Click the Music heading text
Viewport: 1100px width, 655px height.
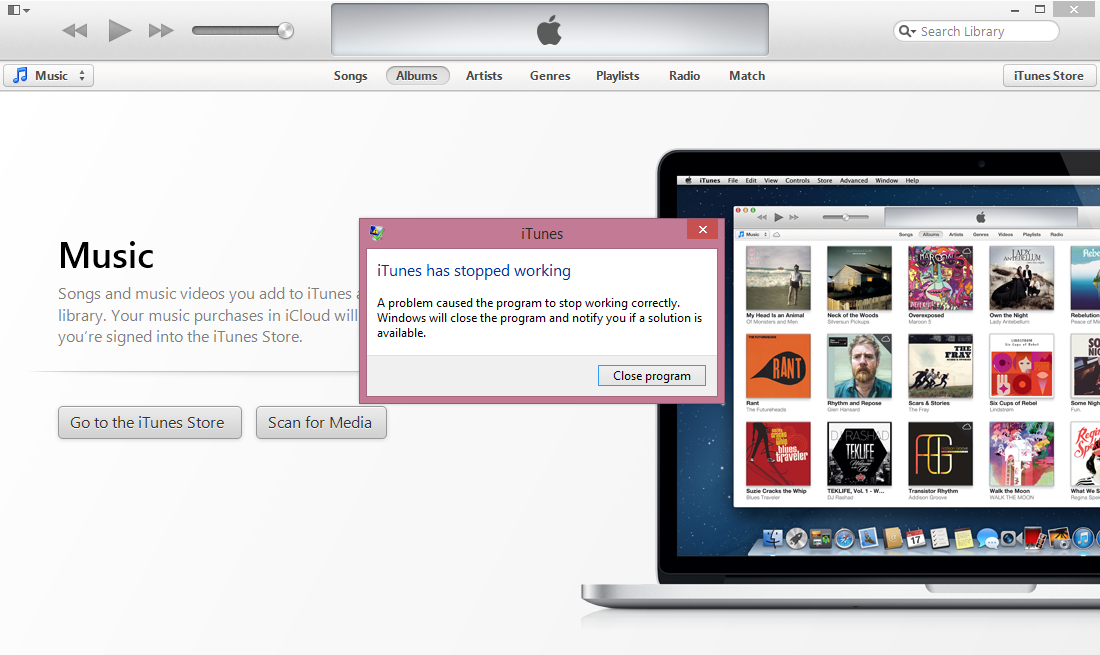coord(107,255)
